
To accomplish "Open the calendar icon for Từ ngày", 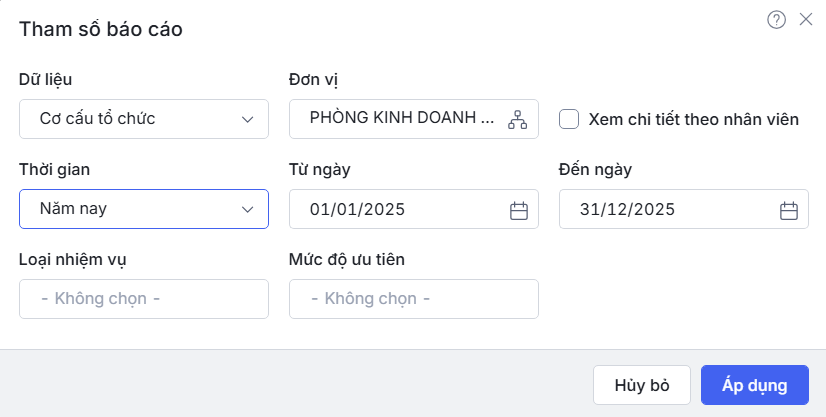I will click(518, 210).
